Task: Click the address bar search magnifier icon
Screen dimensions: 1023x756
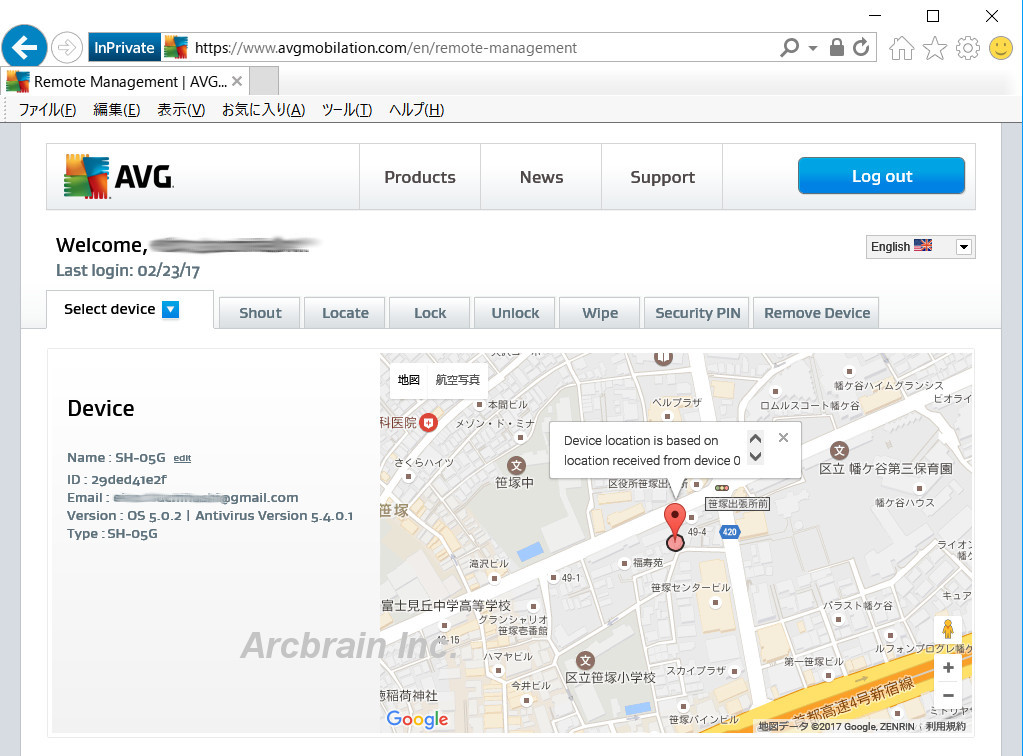Action: pyautogui.click(x=789, y=48)
